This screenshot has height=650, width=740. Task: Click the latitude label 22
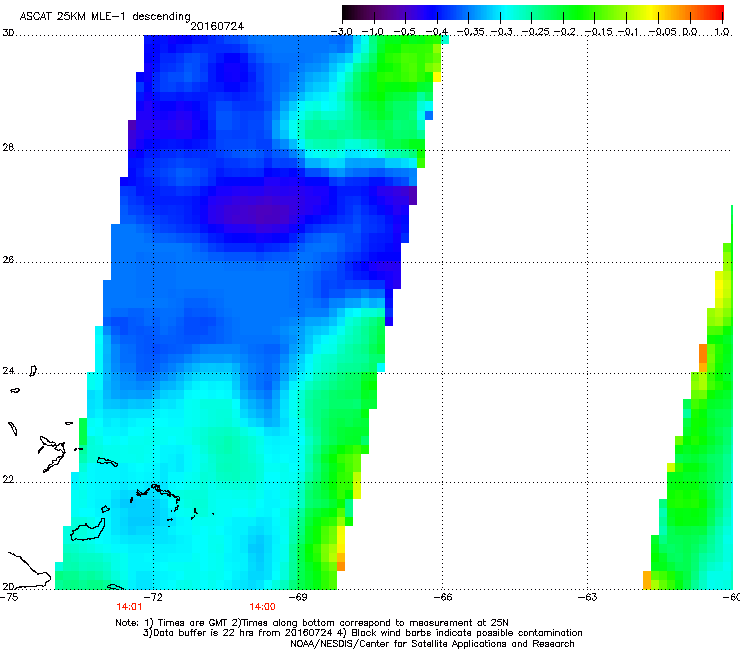8,479
